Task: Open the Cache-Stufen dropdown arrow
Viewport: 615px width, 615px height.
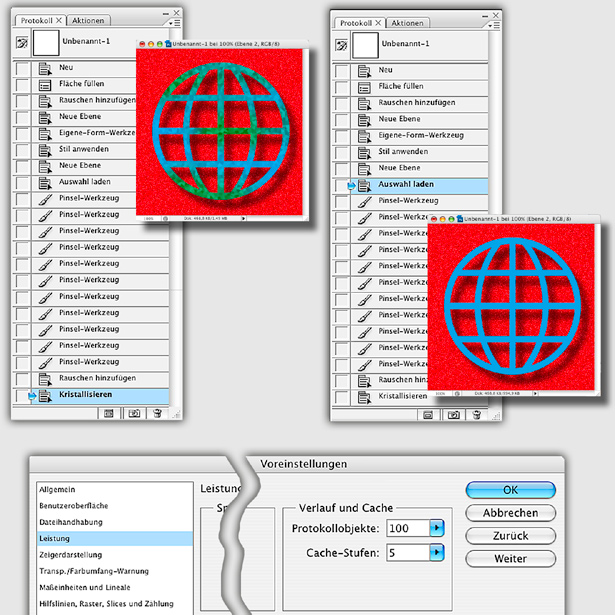Action: tap(437, 552)
